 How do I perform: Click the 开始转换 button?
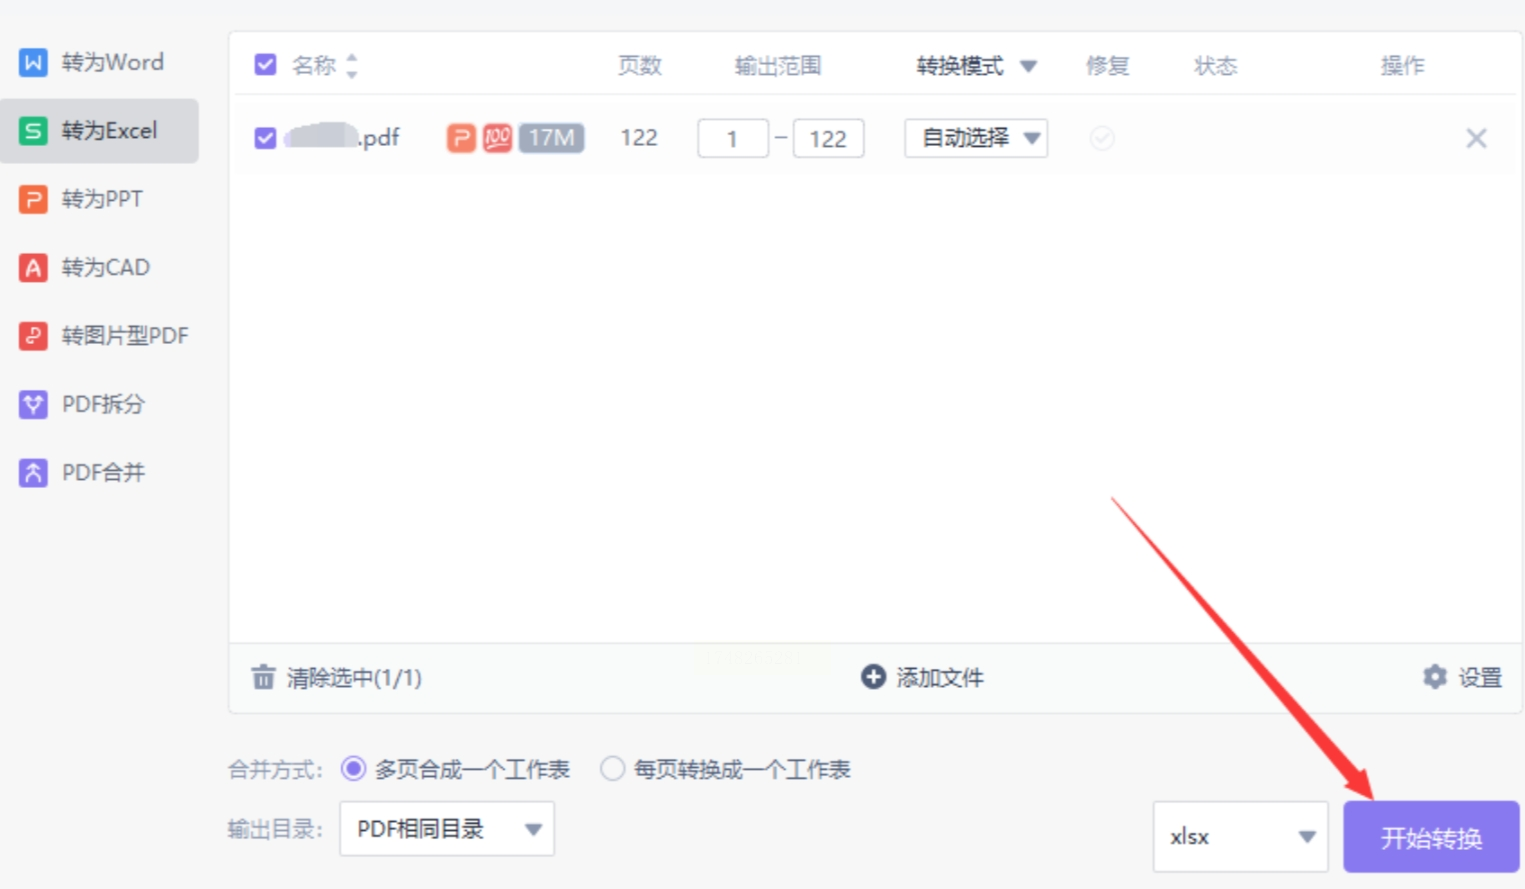click(1431, 837)
